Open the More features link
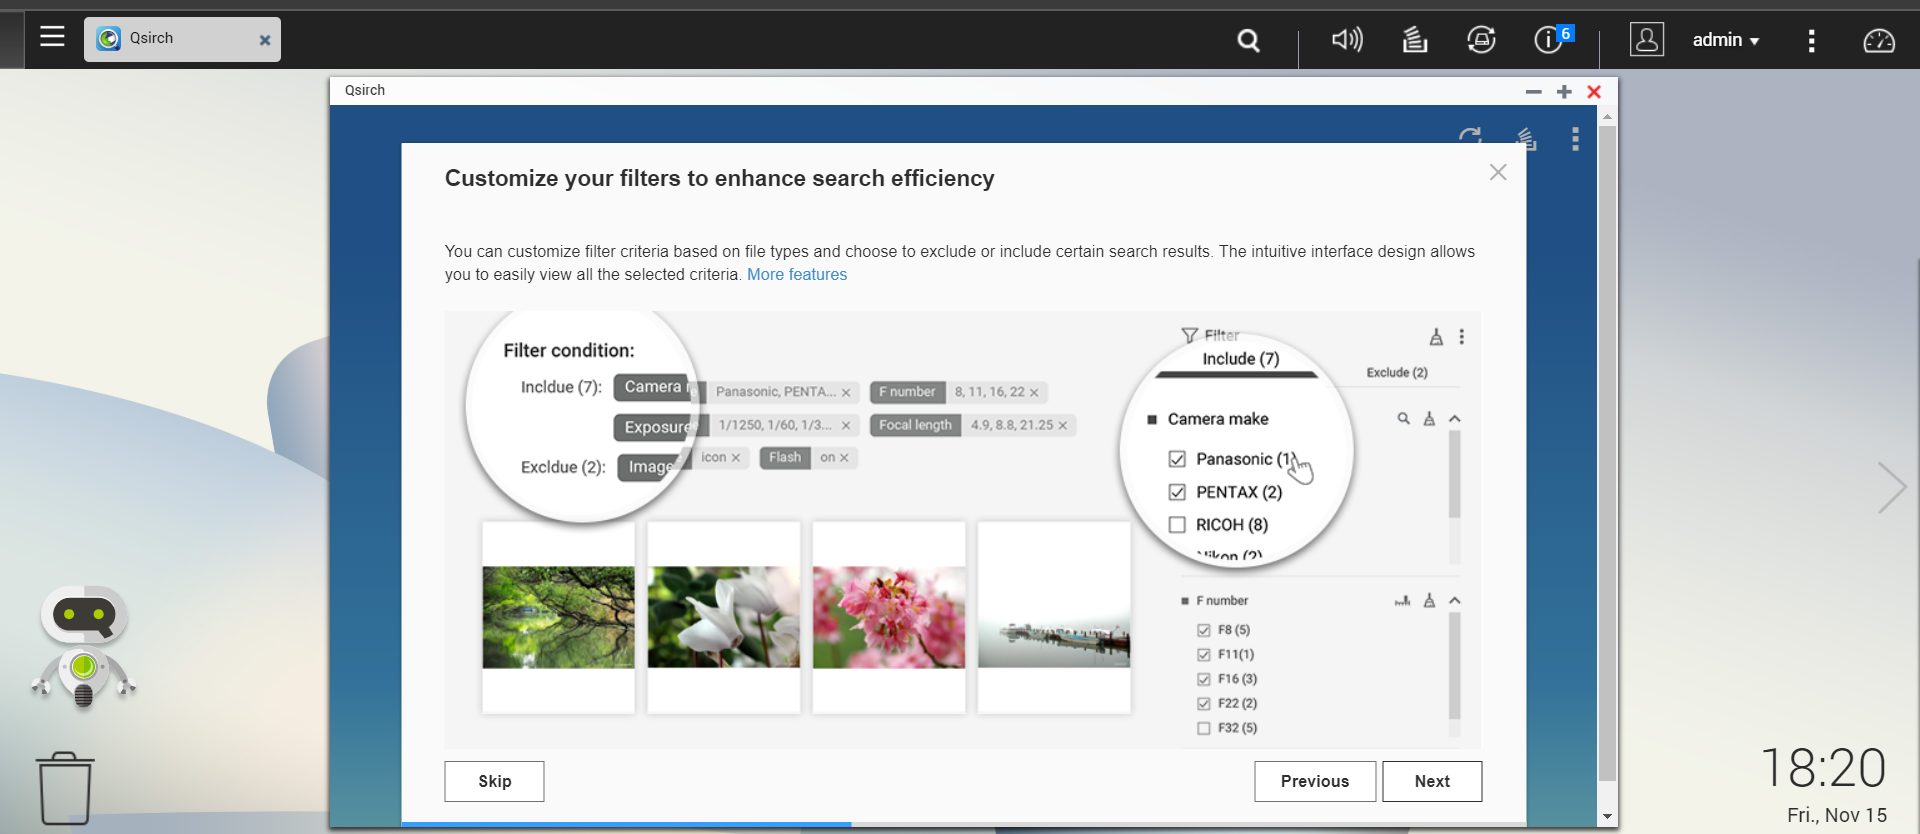 pyautogui.click(x=797, y=275)
